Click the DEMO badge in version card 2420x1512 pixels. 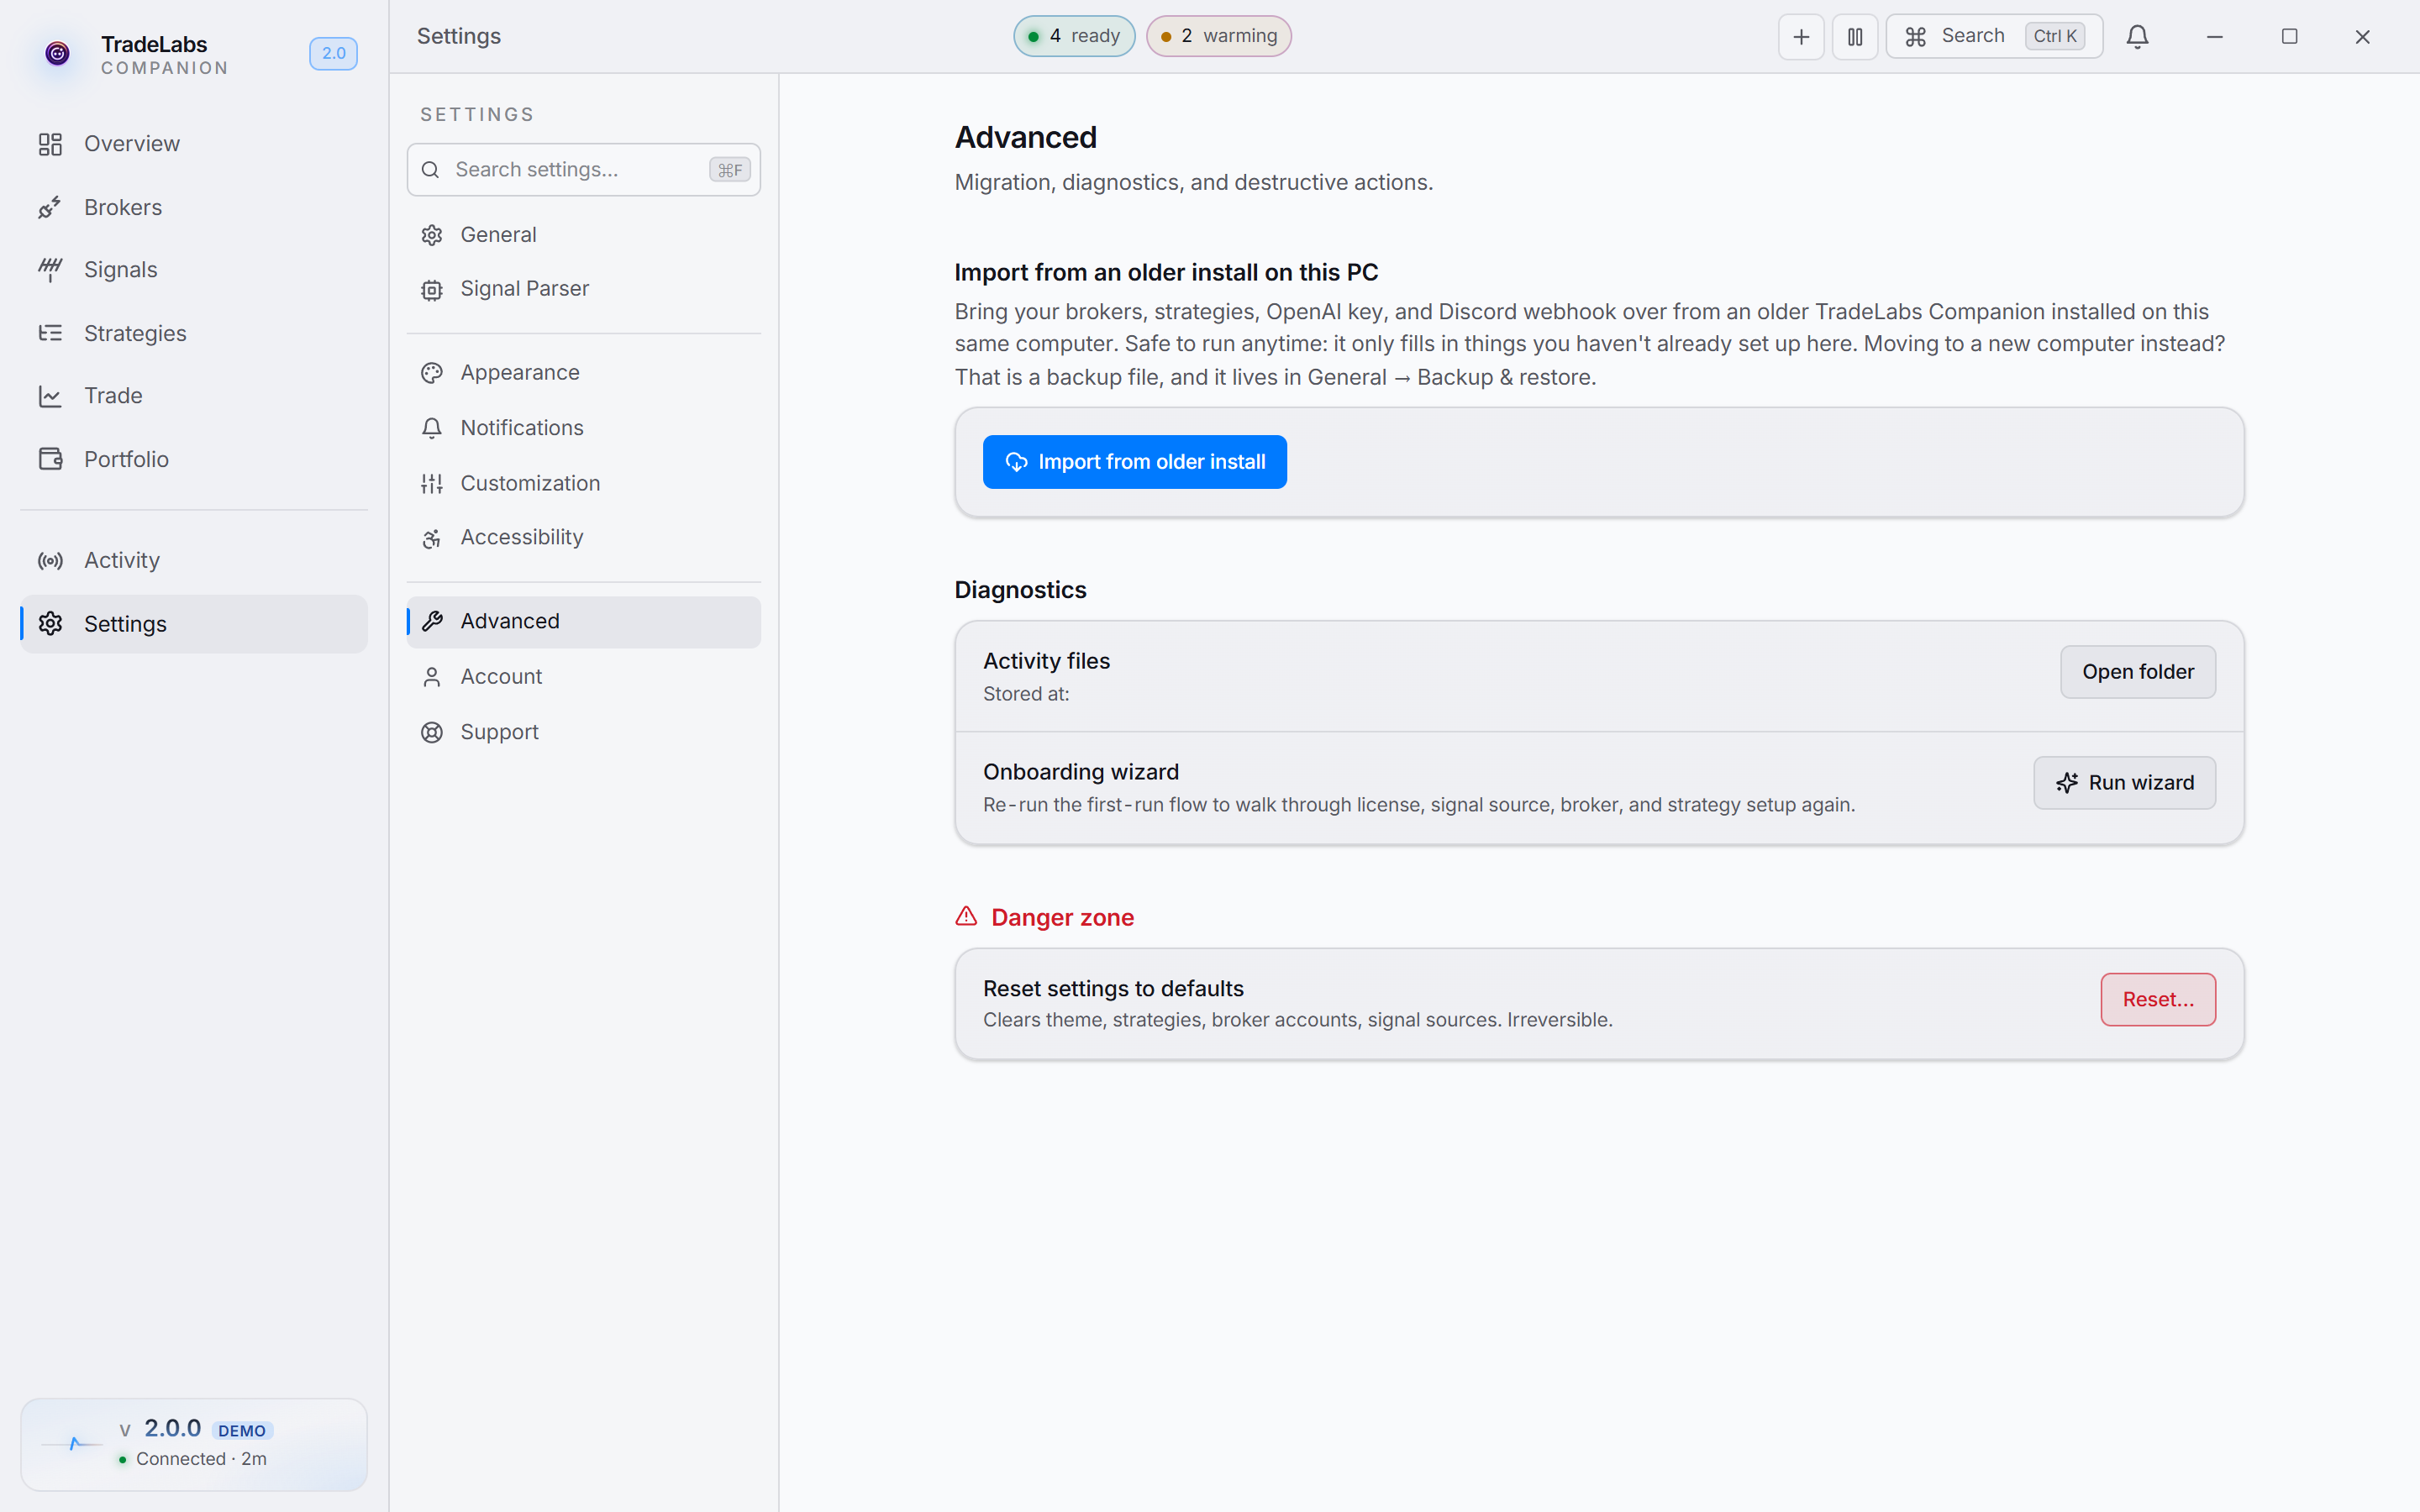242,1431
